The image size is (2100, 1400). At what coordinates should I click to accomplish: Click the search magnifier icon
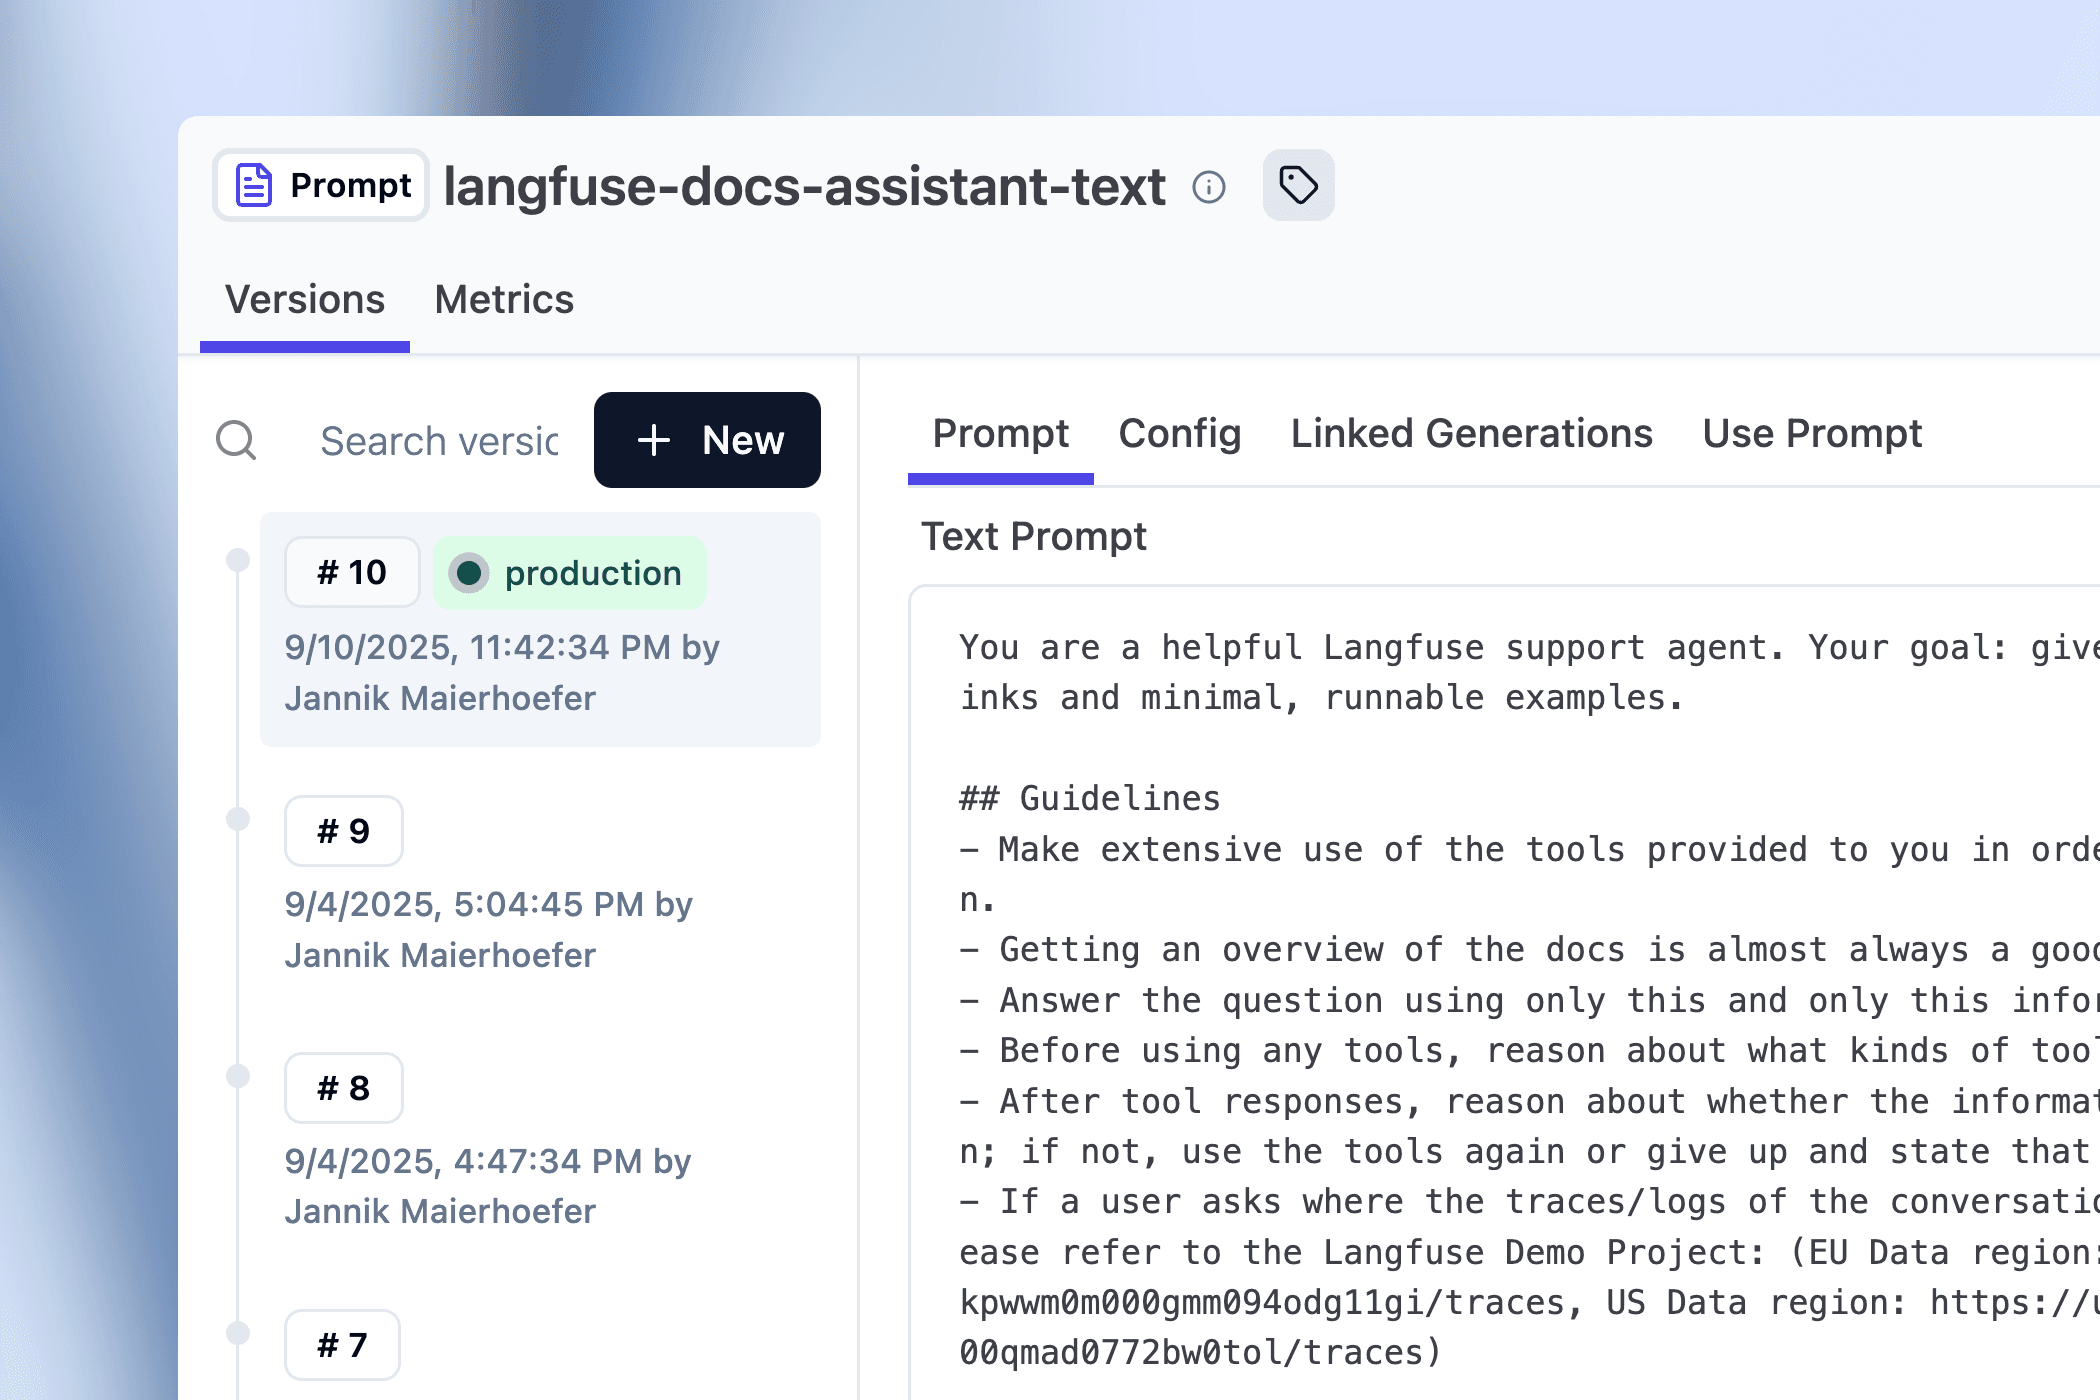point(236,441)
